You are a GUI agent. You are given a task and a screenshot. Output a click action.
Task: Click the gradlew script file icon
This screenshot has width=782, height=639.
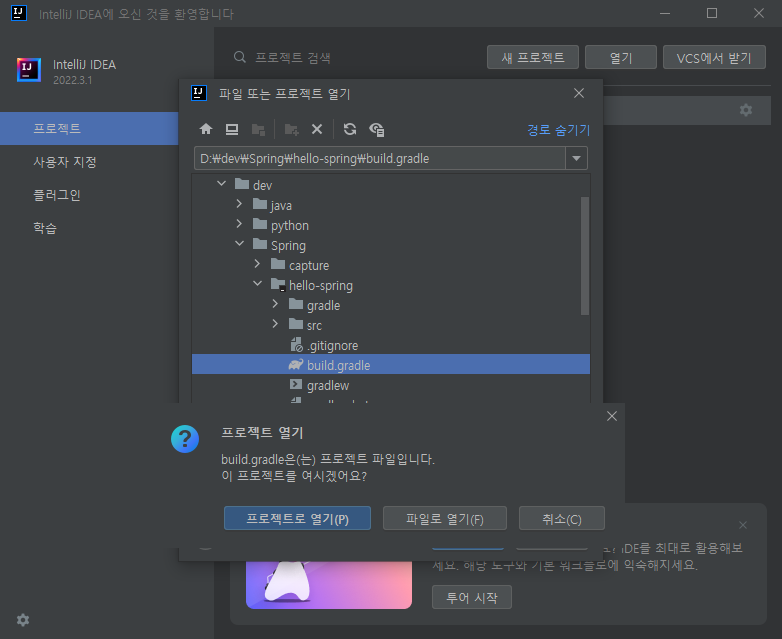click(x=296, y=385)
